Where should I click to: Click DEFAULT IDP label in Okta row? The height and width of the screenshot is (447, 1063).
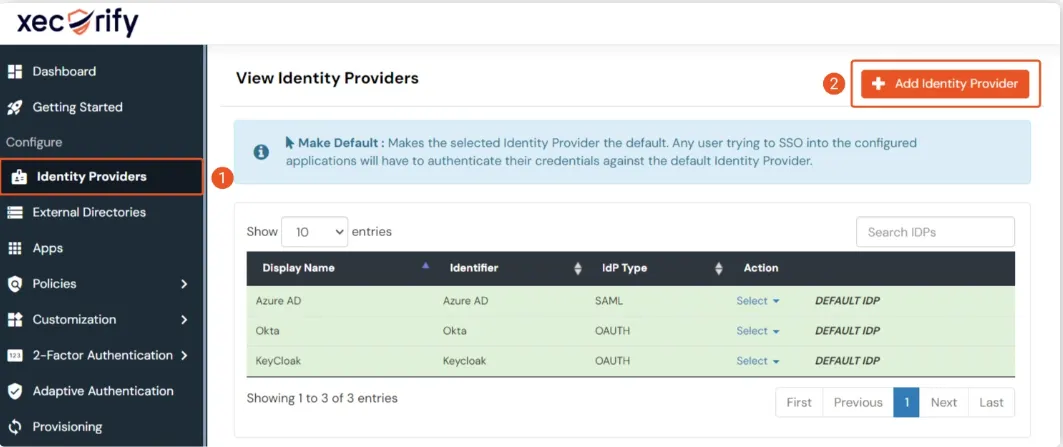(847, 331)
